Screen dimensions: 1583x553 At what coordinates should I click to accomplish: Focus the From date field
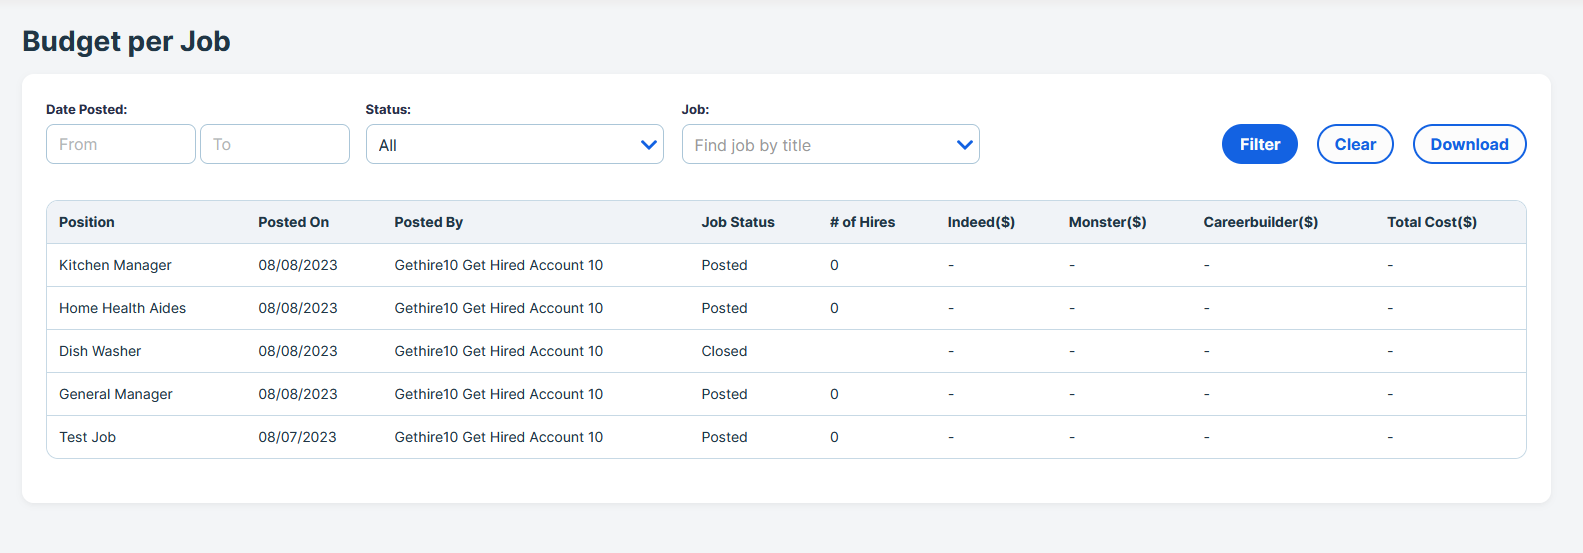tap(121, 144)
